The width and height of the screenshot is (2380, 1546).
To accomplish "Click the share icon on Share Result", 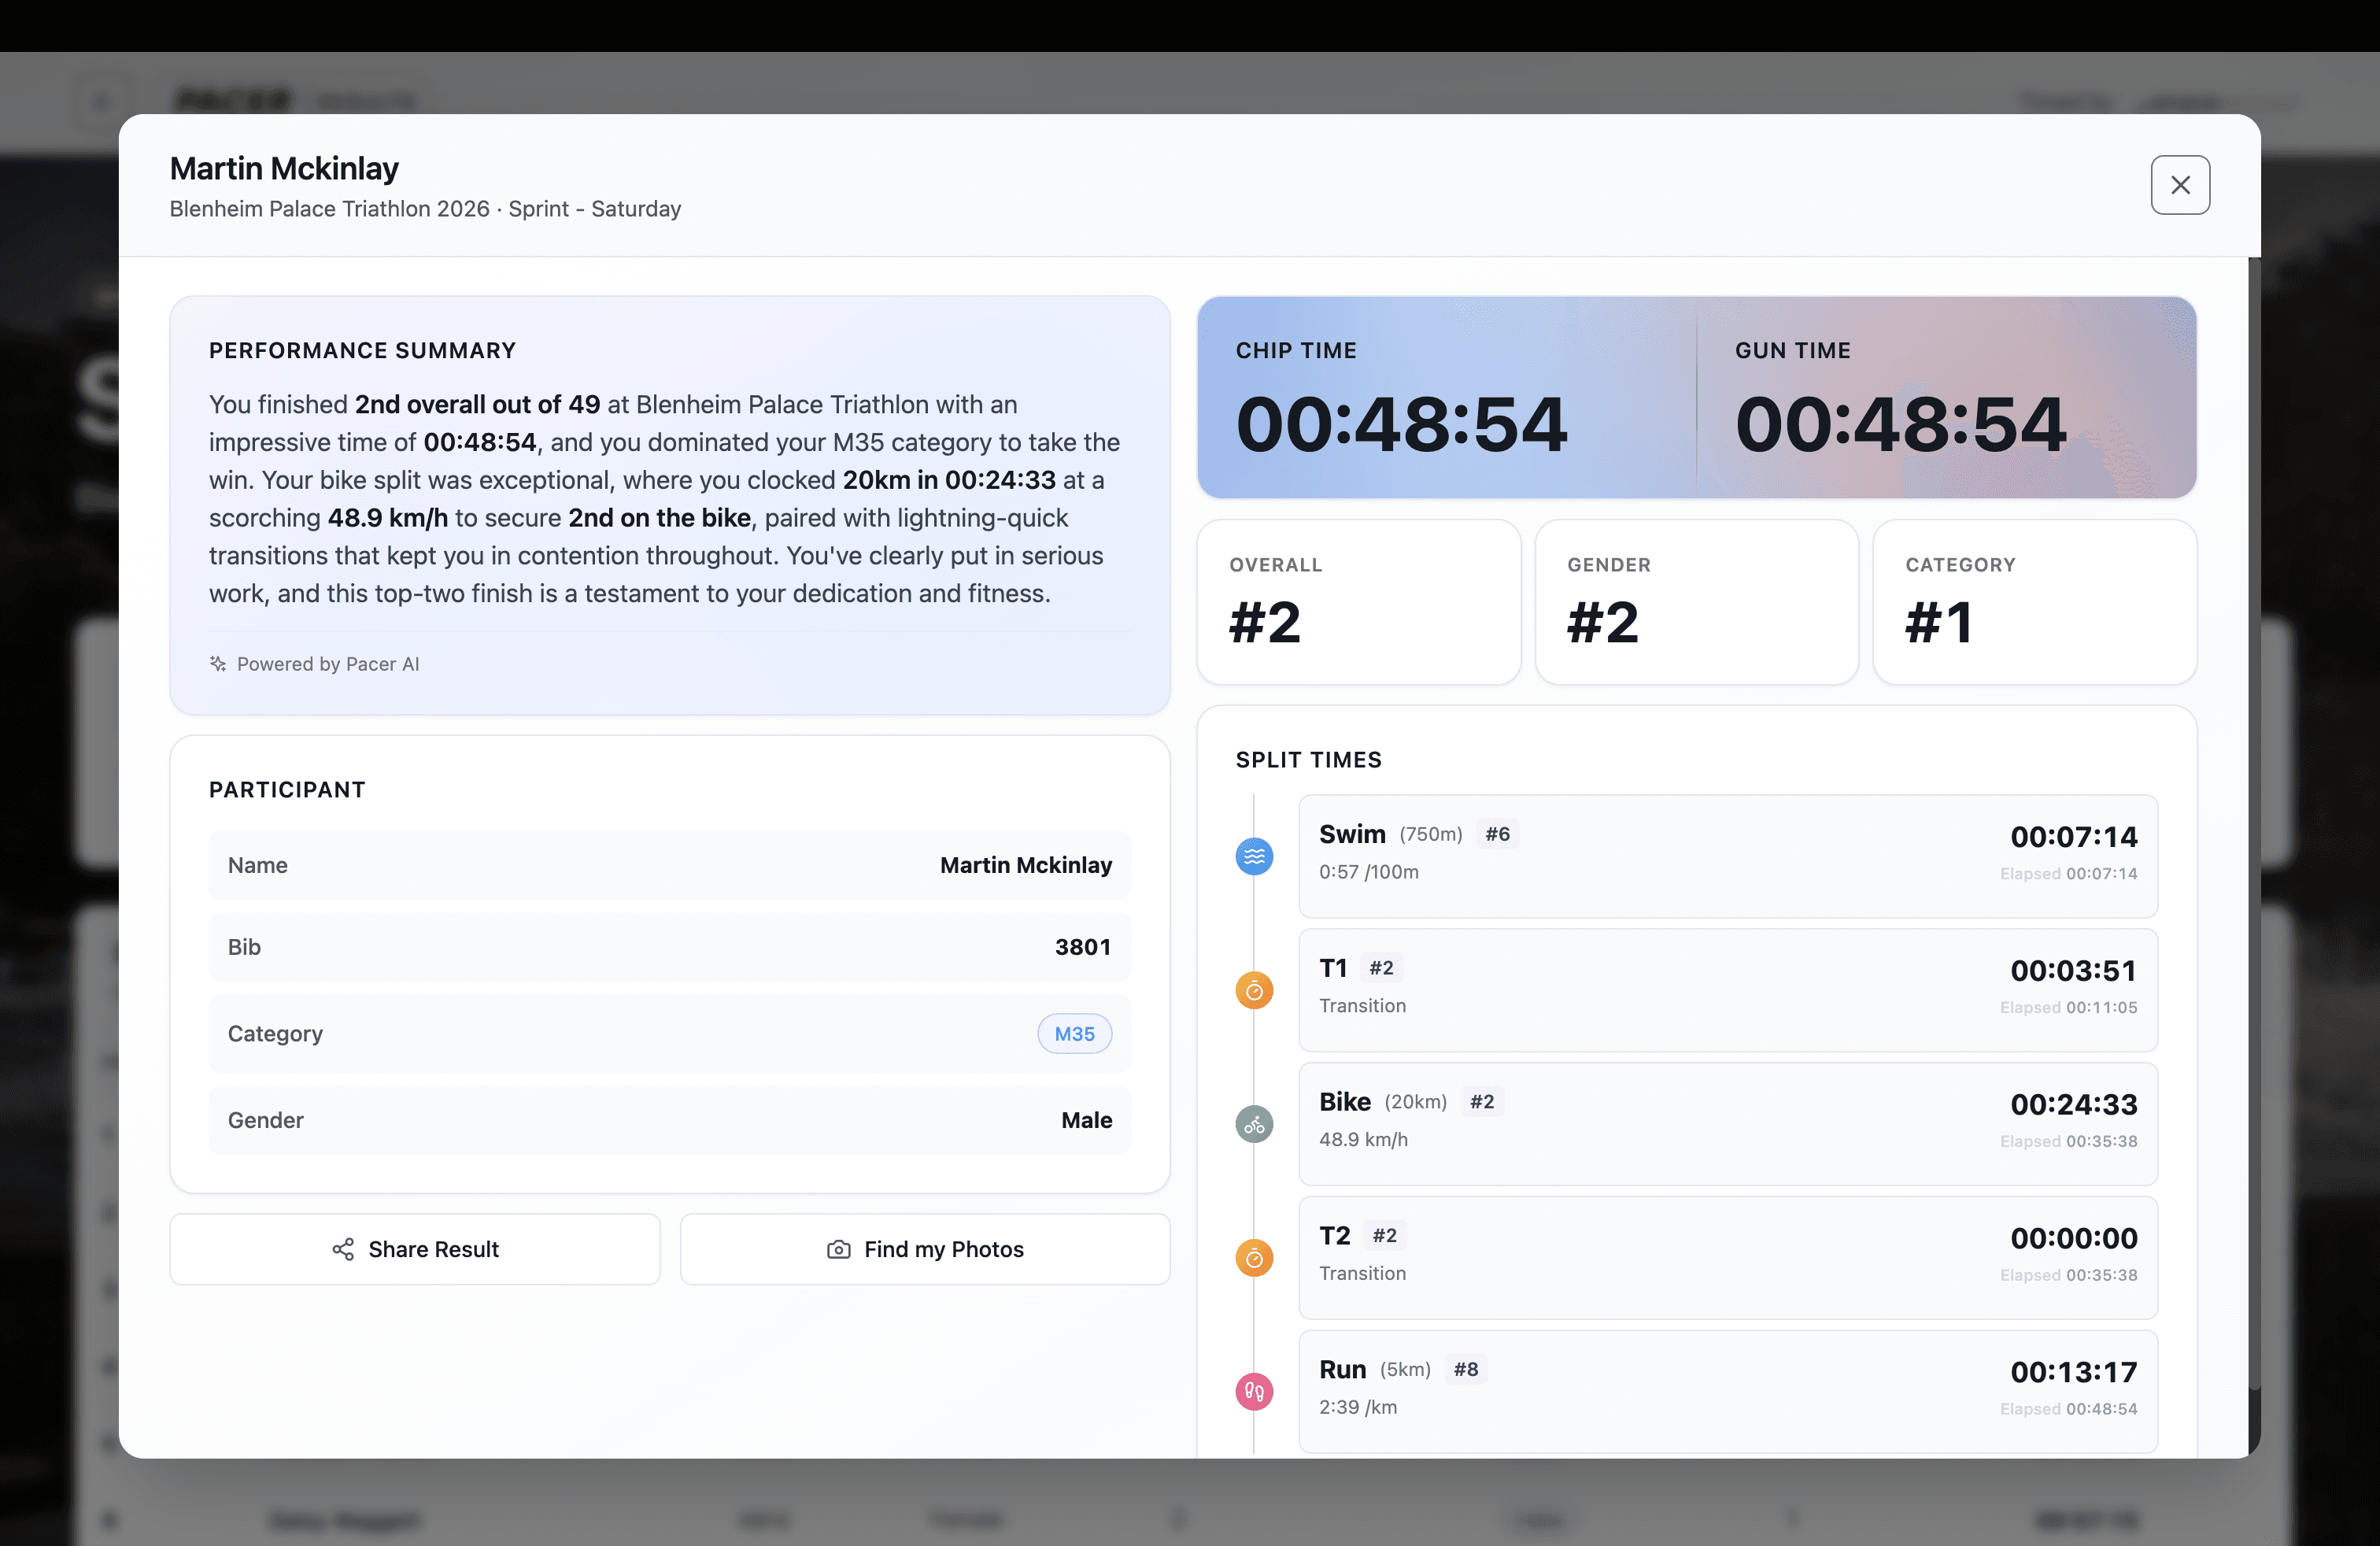I will pos(344,1249).
